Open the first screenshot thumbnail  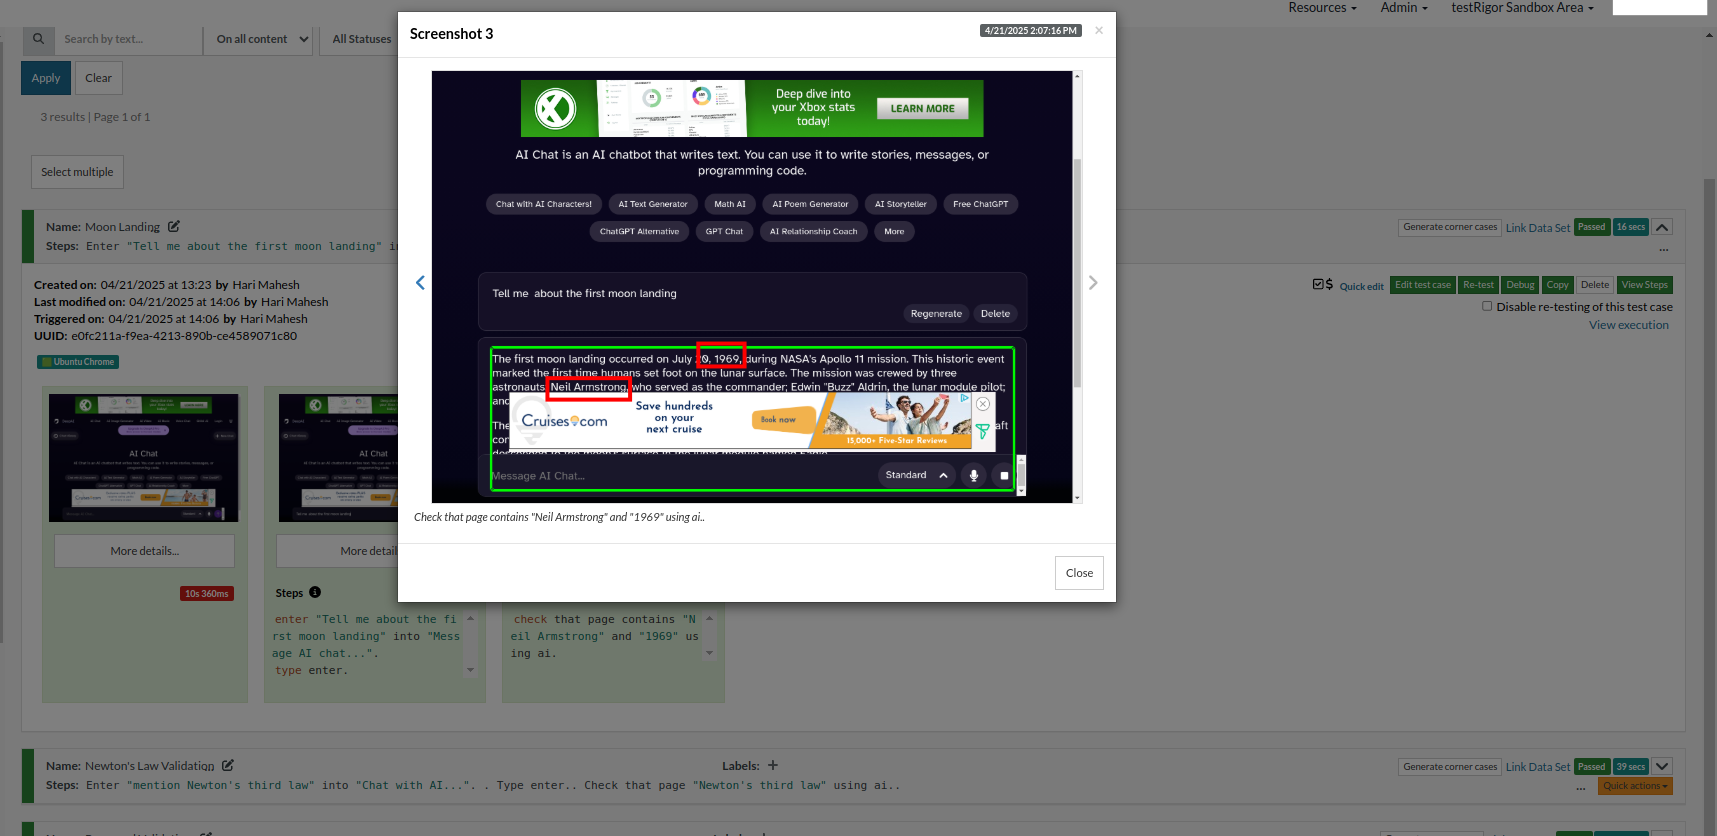pyautogui.click(x=144, y=457)
